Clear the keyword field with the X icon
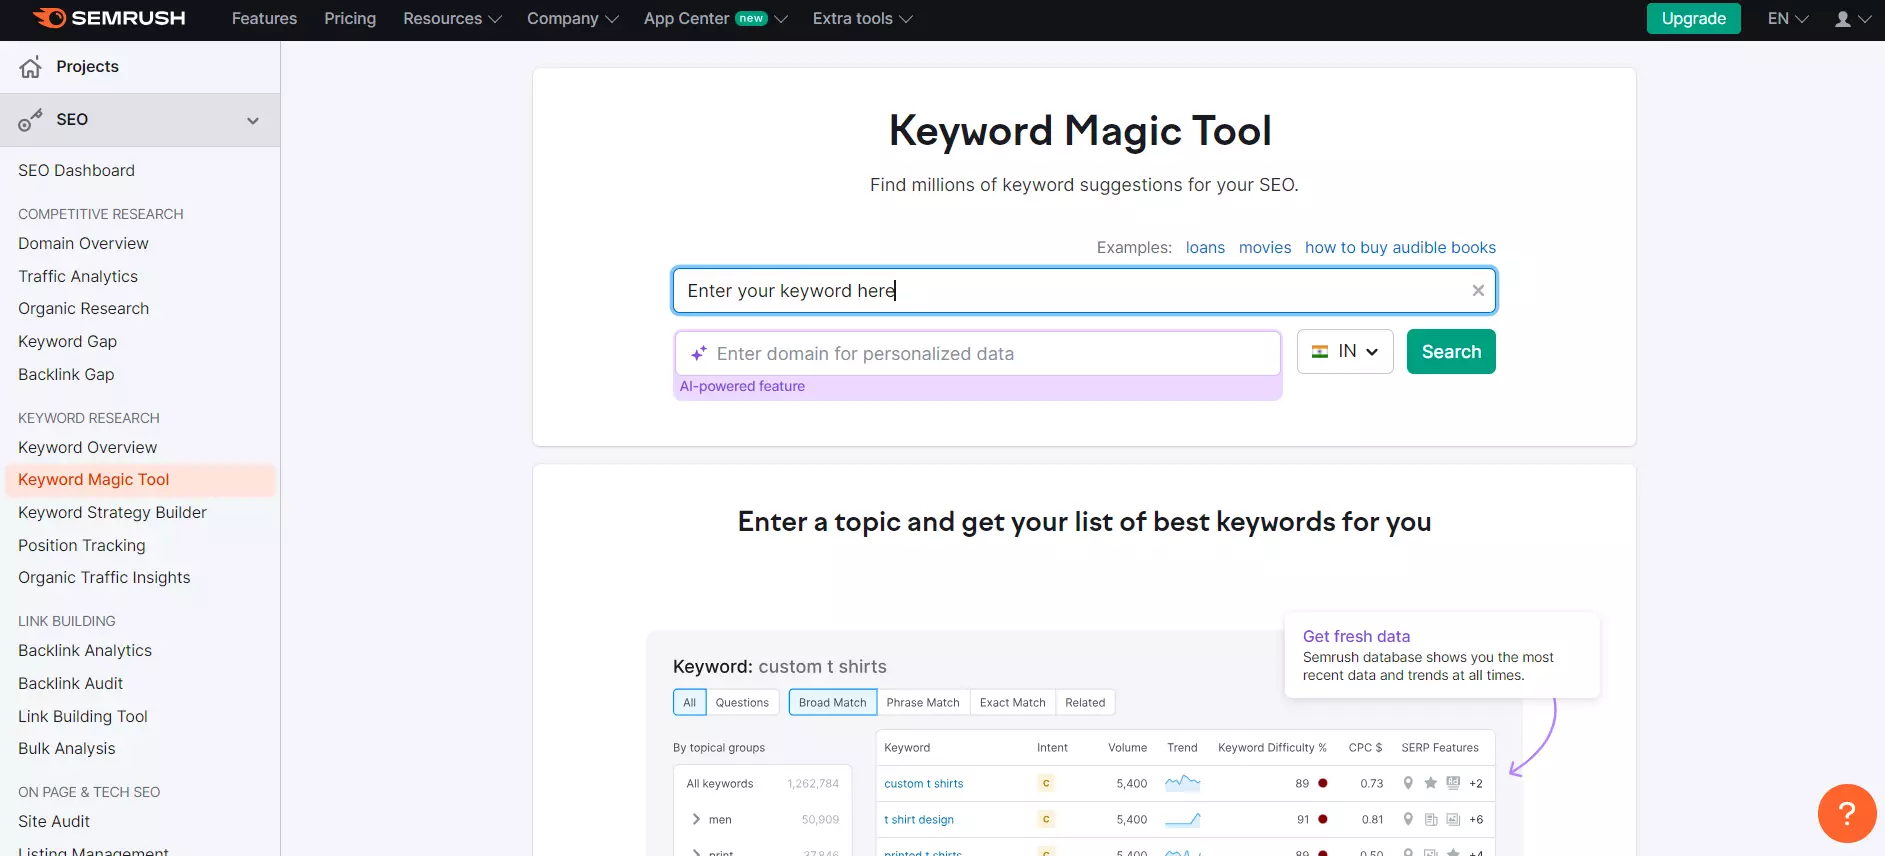1885x856 pixels. point(1478,291)
